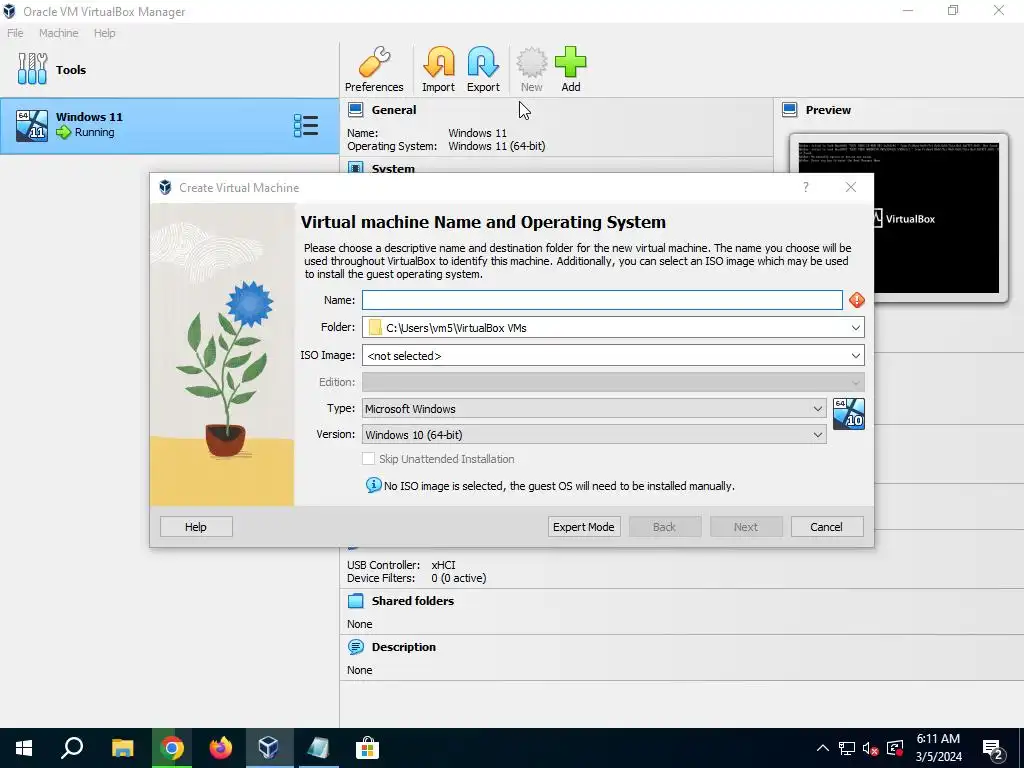Open Microsoft Store from the taskbar
The image size is (1024, 768).
tap(367, 748)
